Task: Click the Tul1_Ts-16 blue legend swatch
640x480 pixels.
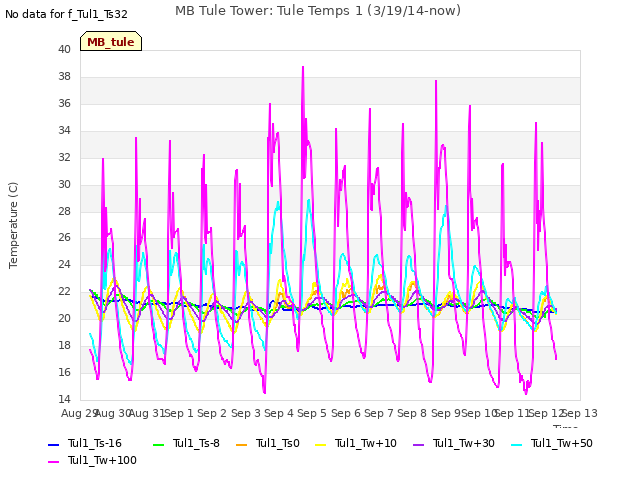Action: [53, 444]
